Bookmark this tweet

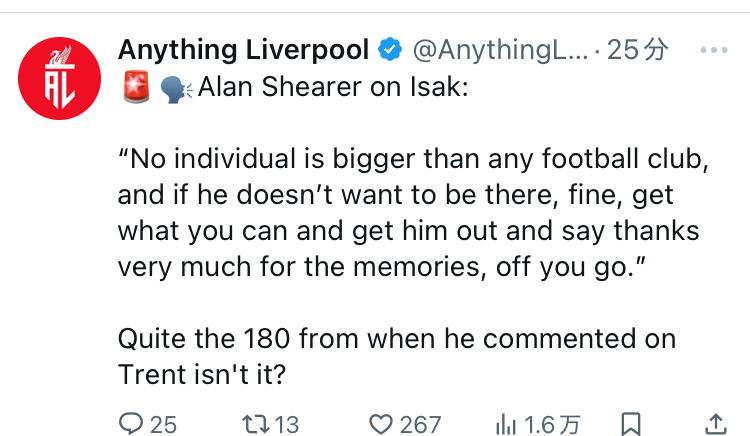click(631, 424)
